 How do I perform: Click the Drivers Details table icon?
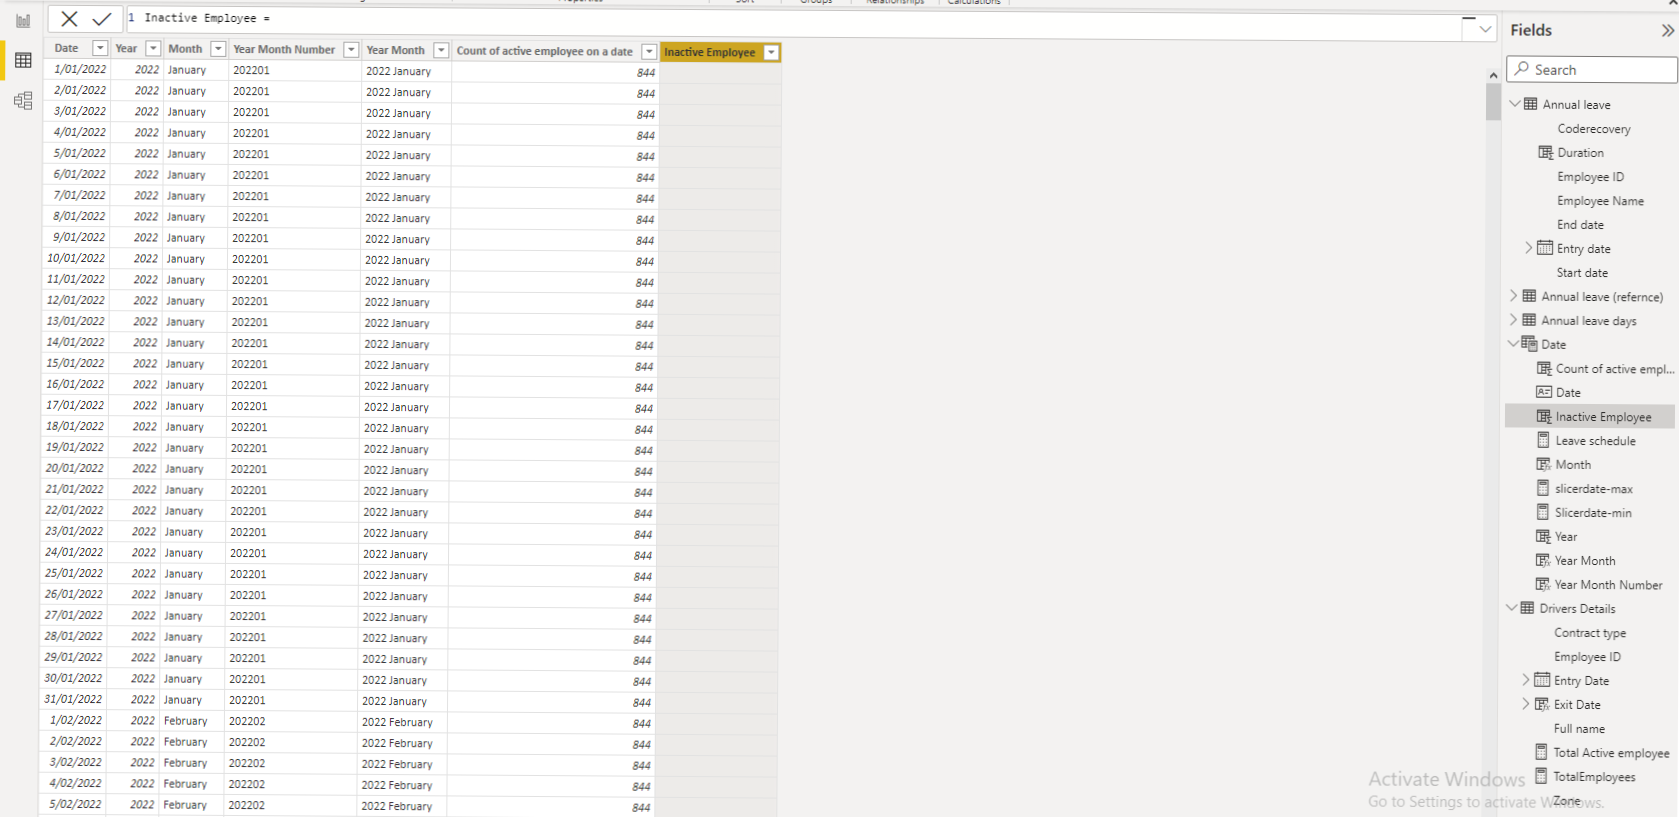[1527, 608]
